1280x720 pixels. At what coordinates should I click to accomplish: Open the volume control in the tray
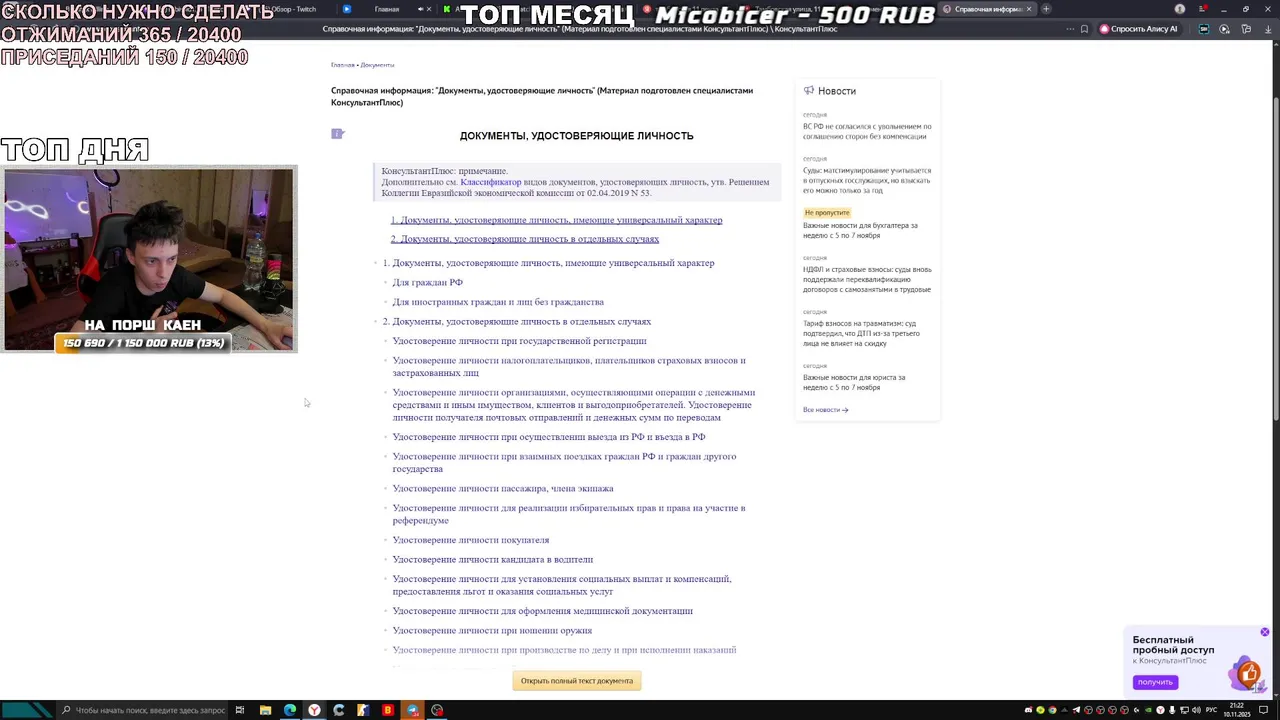click(x=1196, y=710)
